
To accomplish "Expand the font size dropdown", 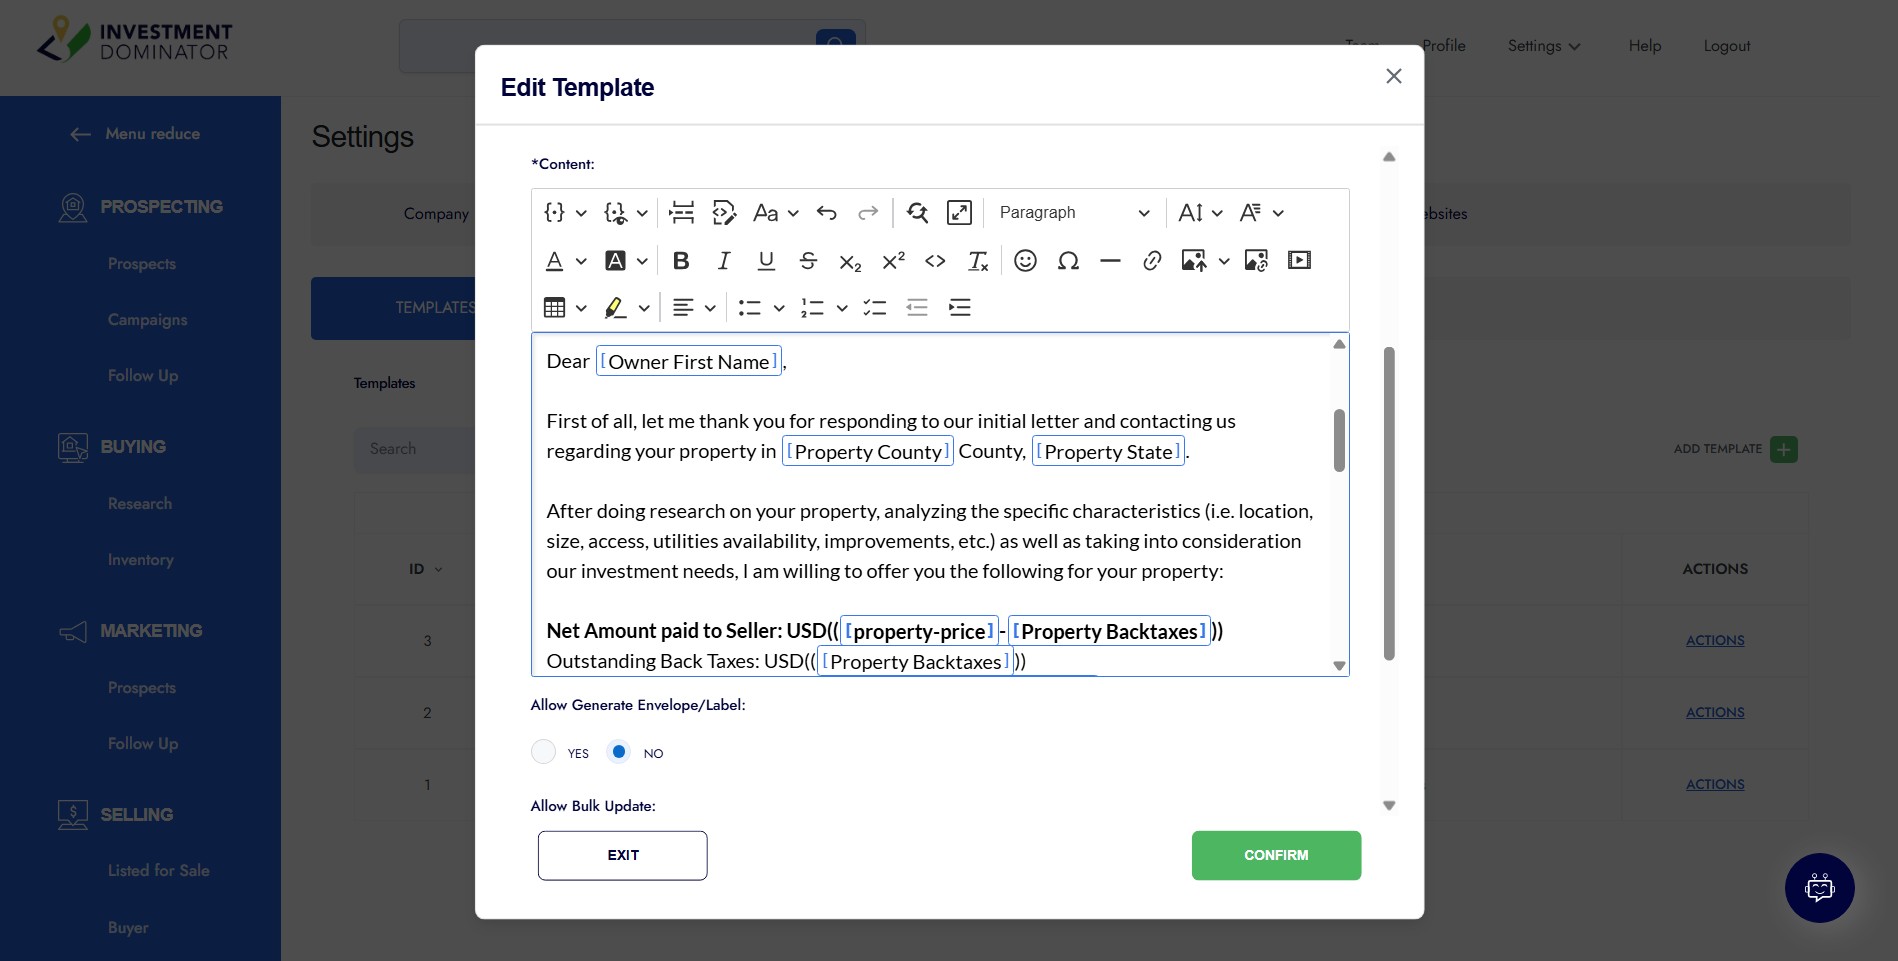I will [1200, 213].
